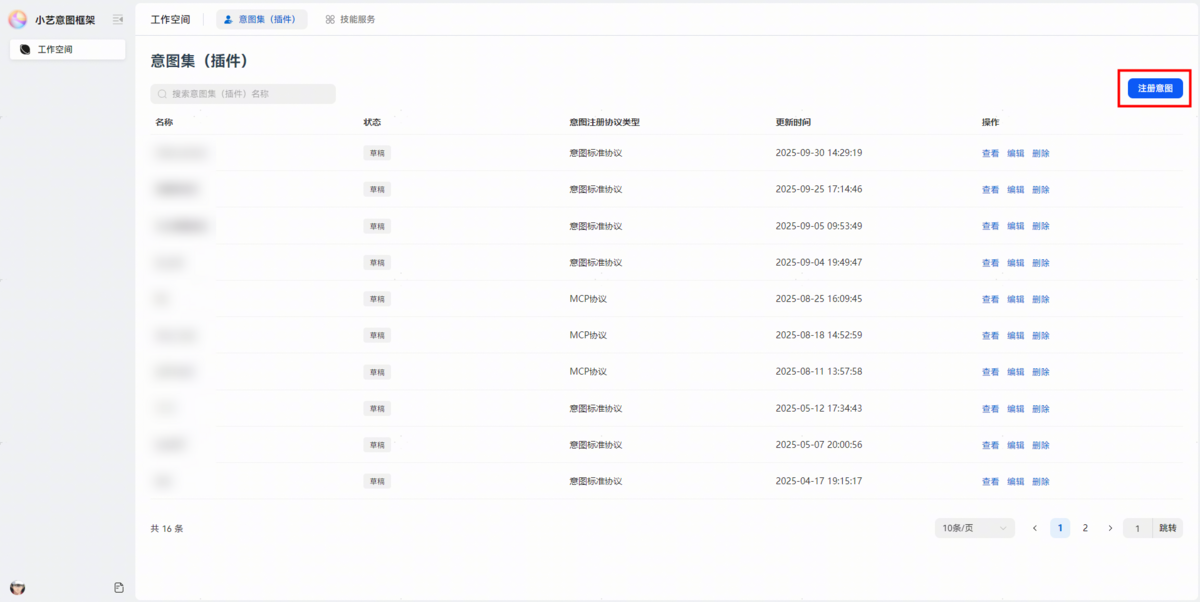View the entry updated 2025-09-30 14:29:19
Image resolution: width=1200 pixels, height=602 pixels.
[990, 153]
